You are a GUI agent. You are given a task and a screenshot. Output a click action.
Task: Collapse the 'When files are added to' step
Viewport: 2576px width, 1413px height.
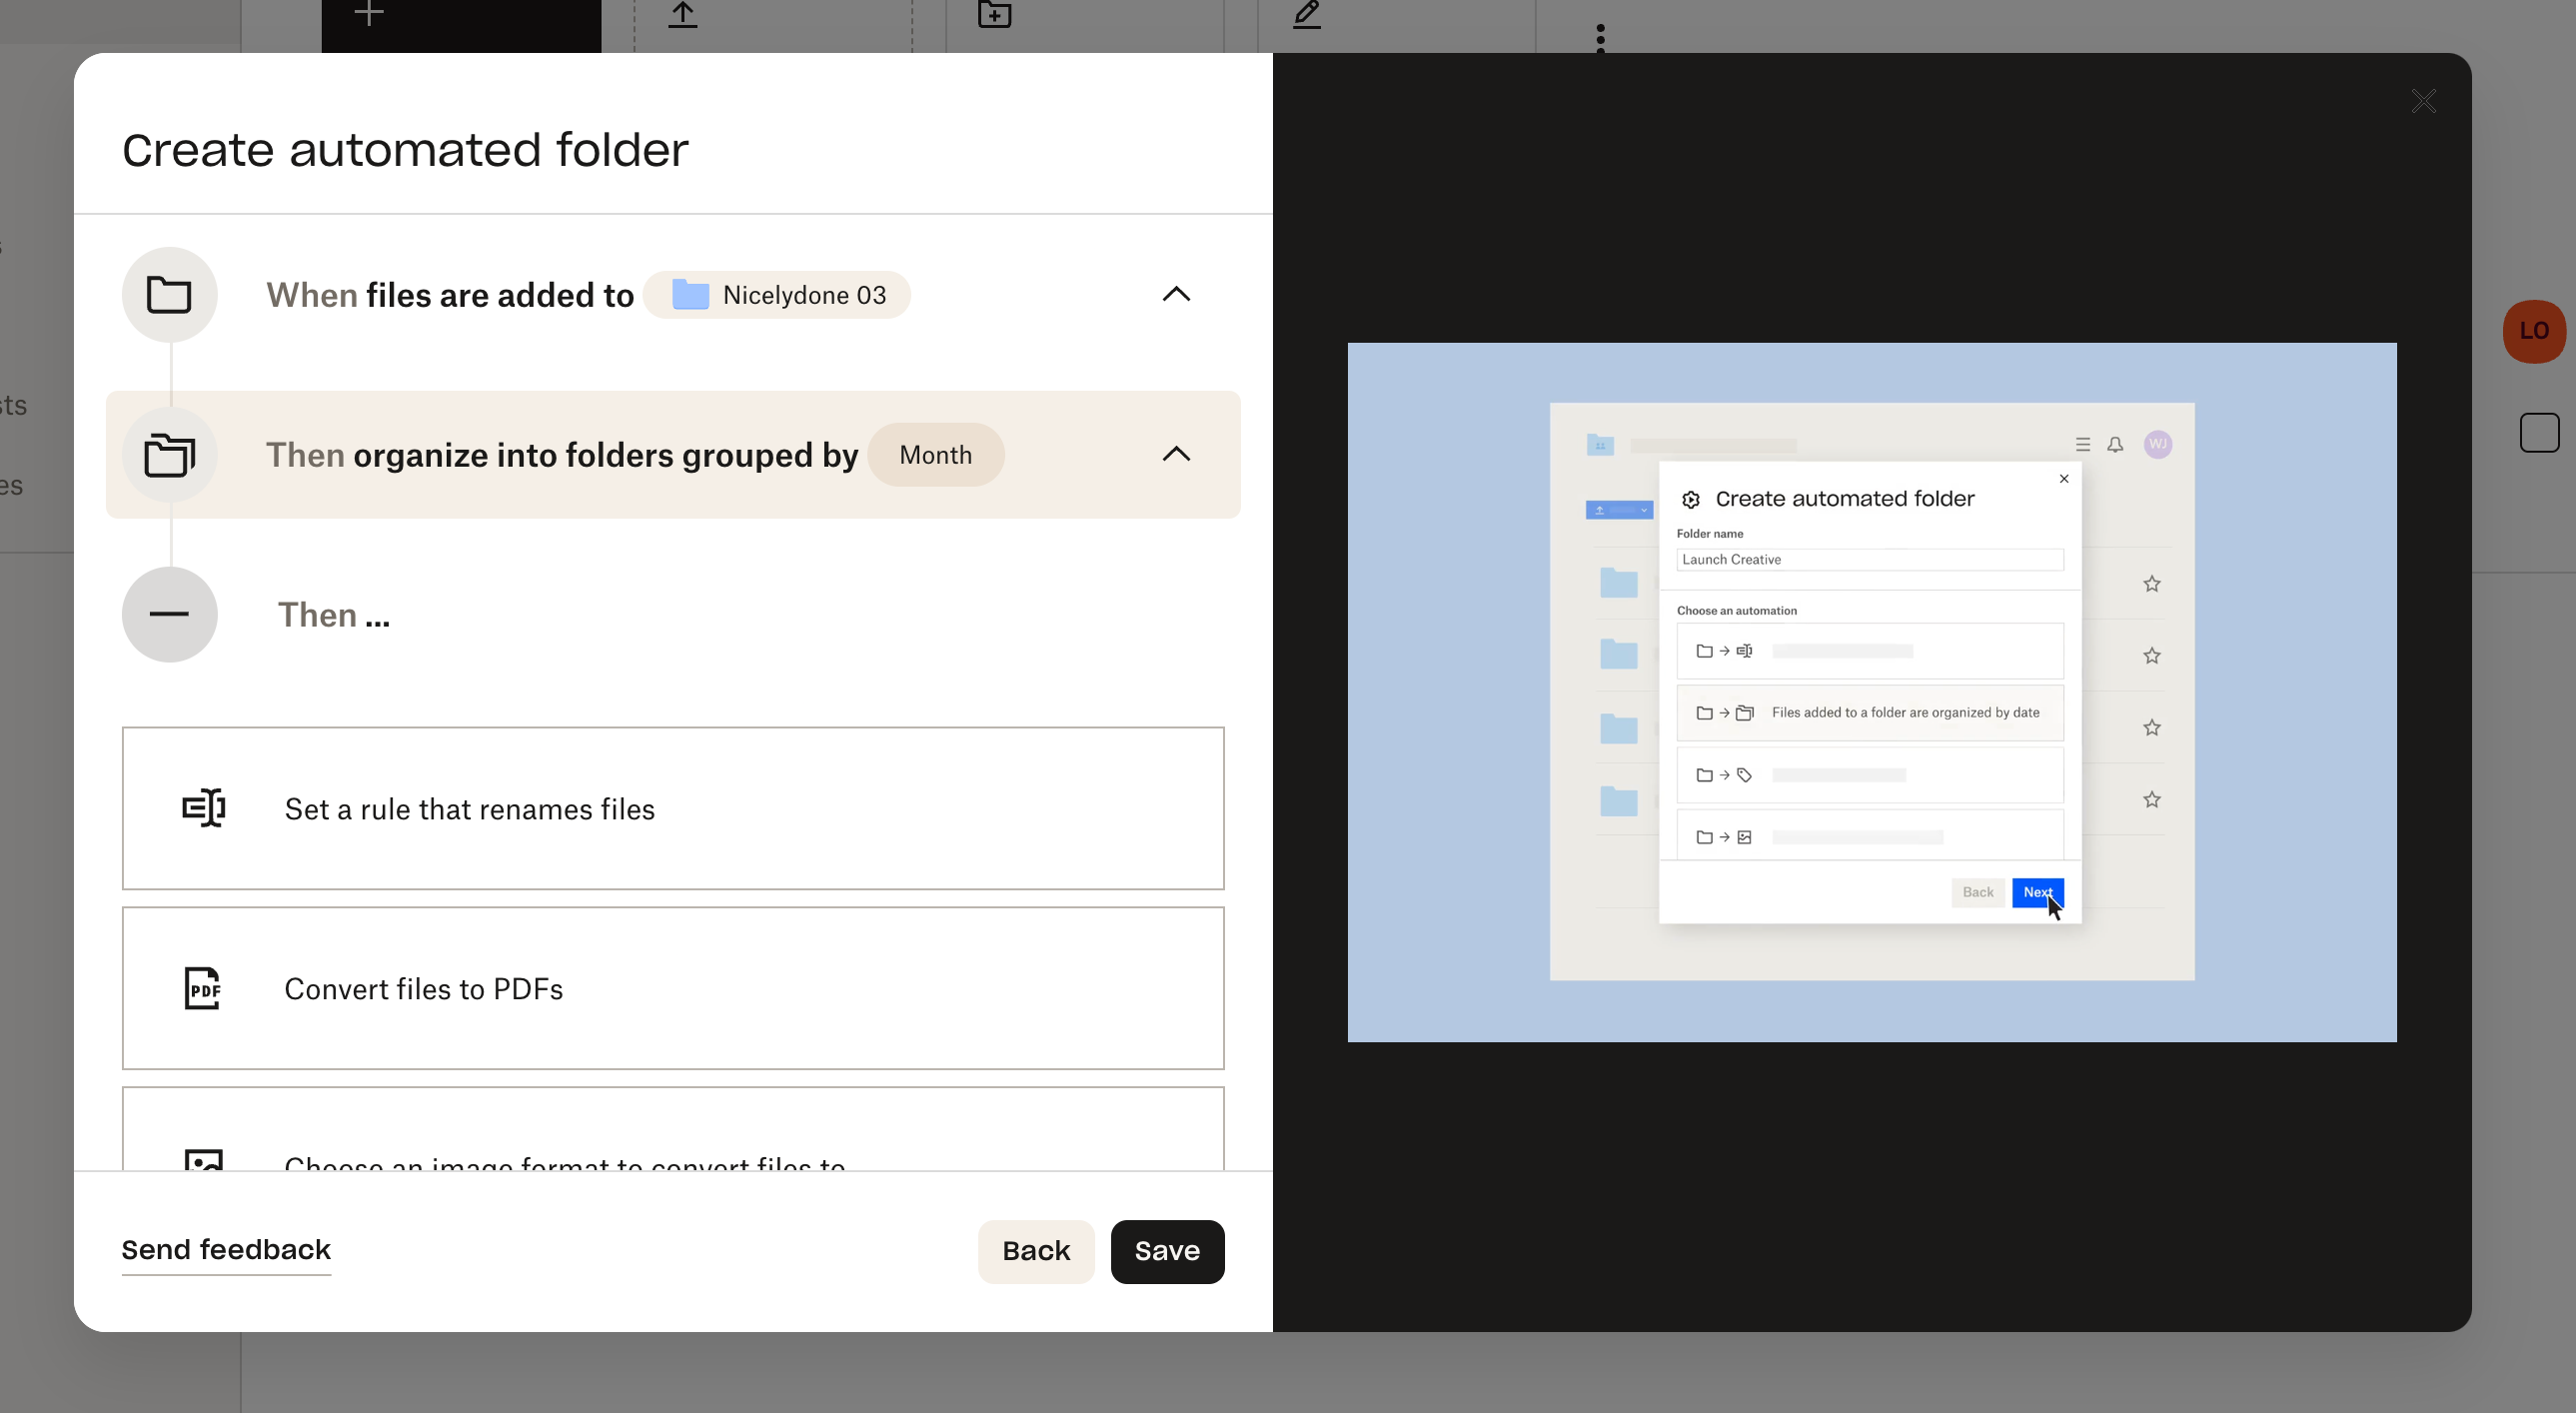(1176, 294)
